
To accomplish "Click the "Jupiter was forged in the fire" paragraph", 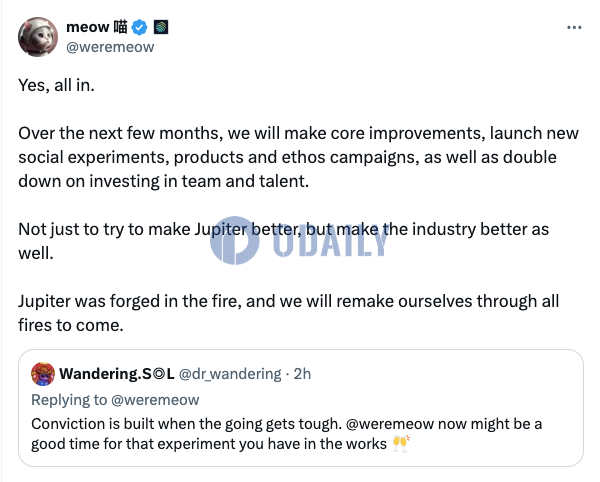I will pyautogui.click(x=289, y=313).
